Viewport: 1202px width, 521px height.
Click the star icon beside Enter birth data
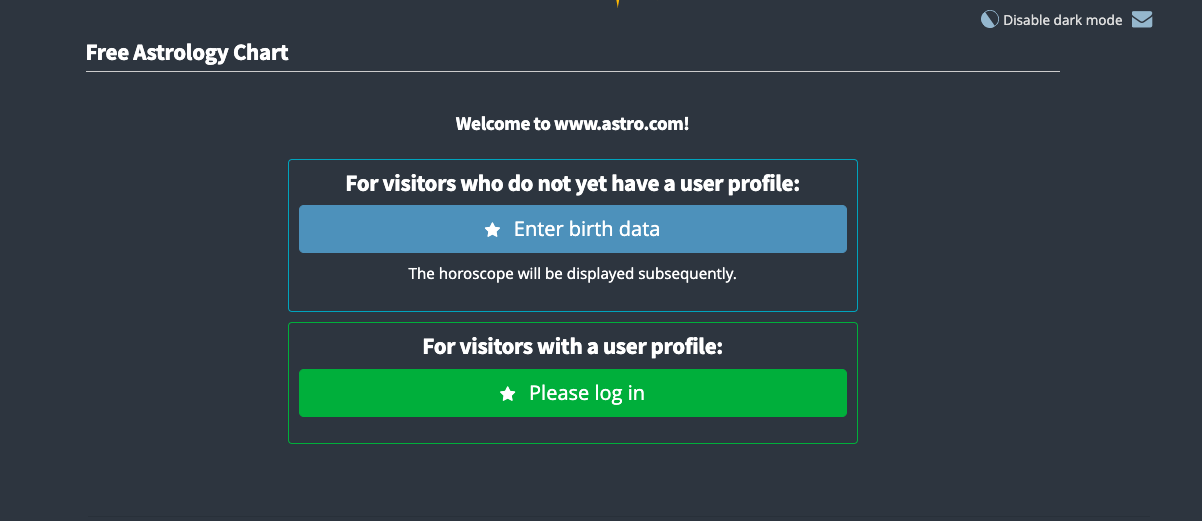[x=492, y=230]
